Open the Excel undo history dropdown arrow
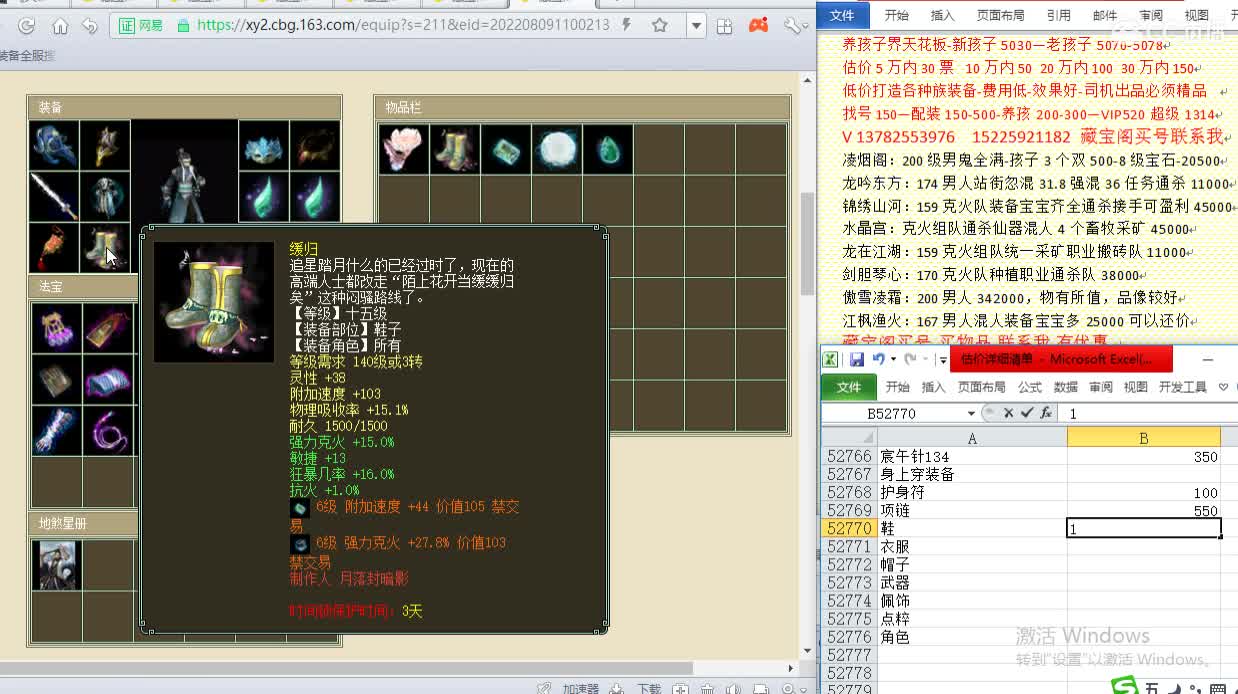1238x694 pixels. [892, 360]
